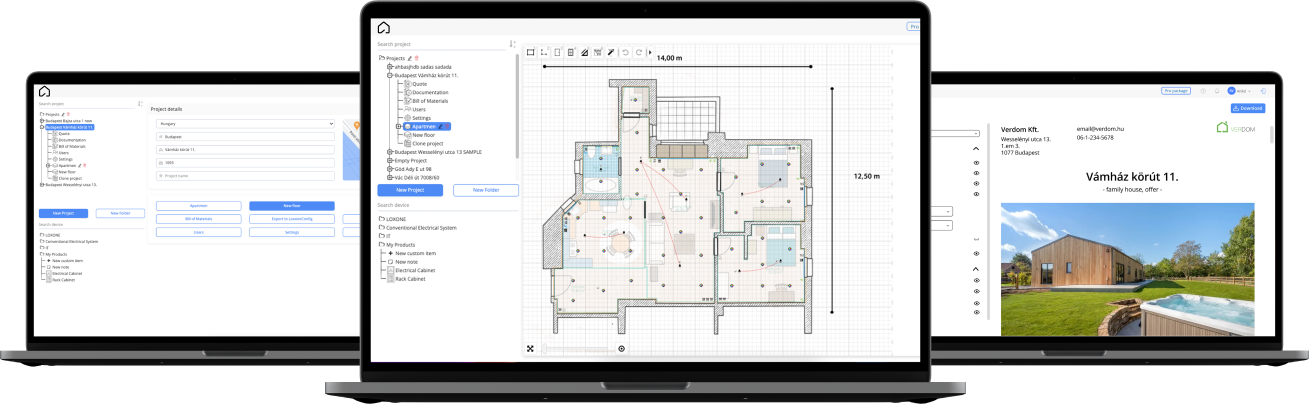The image size is (1309, 404).
Task: Click Search device field in center window
Action: coord(447,205)
